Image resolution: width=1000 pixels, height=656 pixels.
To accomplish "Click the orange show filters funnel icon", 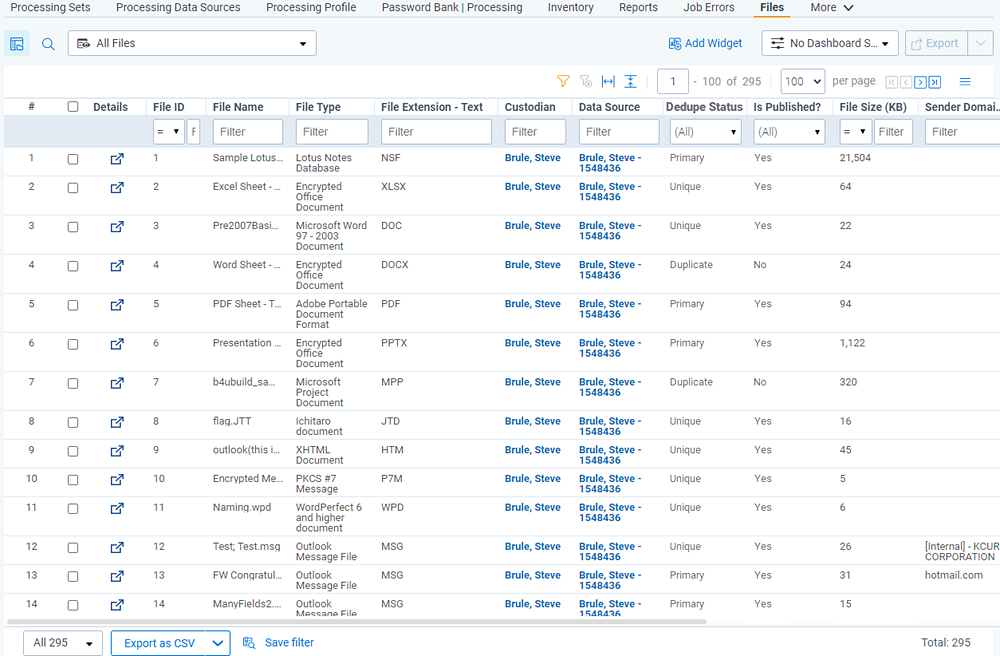I will point(563,81).
